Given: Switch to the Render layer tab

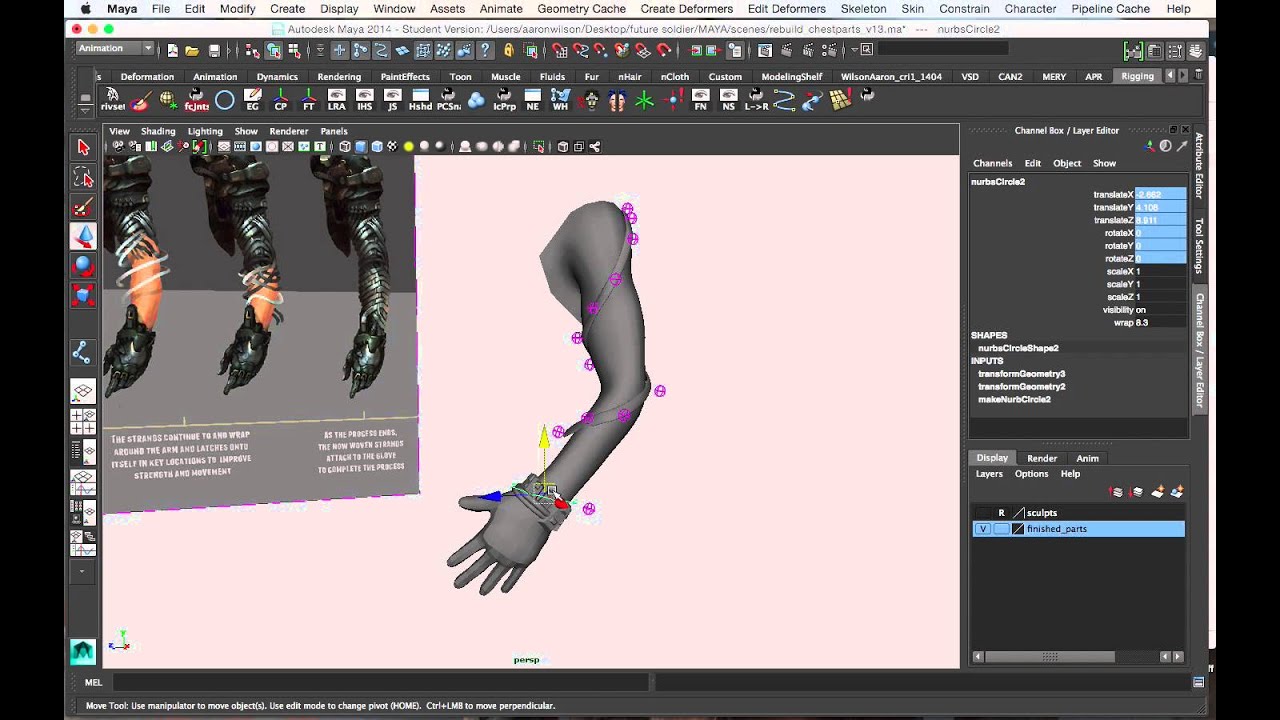Looking at the screenshot, I should (x=1042, y=458).
